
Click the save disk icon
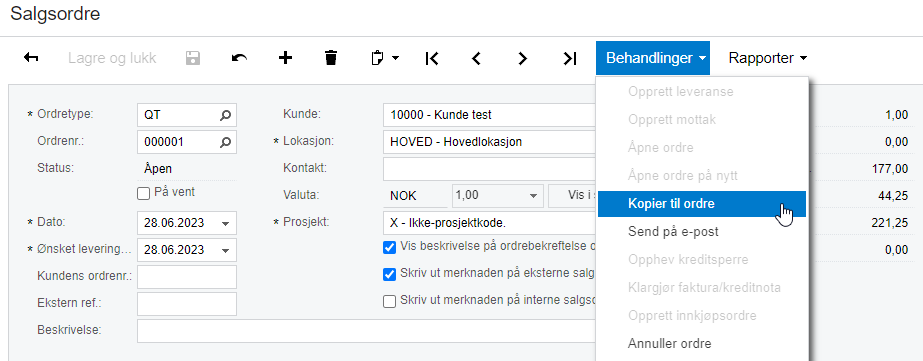coord(193,58)
